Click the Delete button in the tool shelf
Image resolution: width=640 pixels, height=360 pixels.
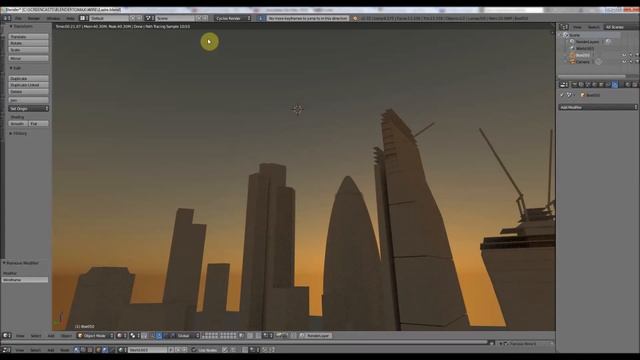(28, 92)
